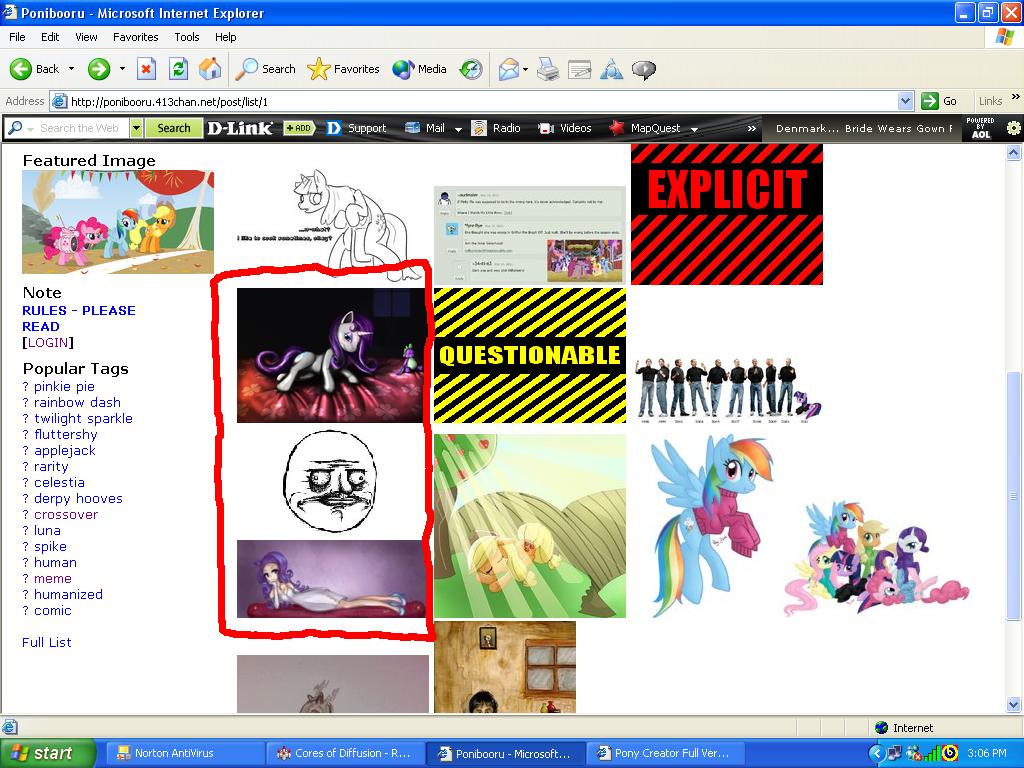Click the green ADD toolbar button
This screenshot has width=1024, height=768.
click(298, 128)
